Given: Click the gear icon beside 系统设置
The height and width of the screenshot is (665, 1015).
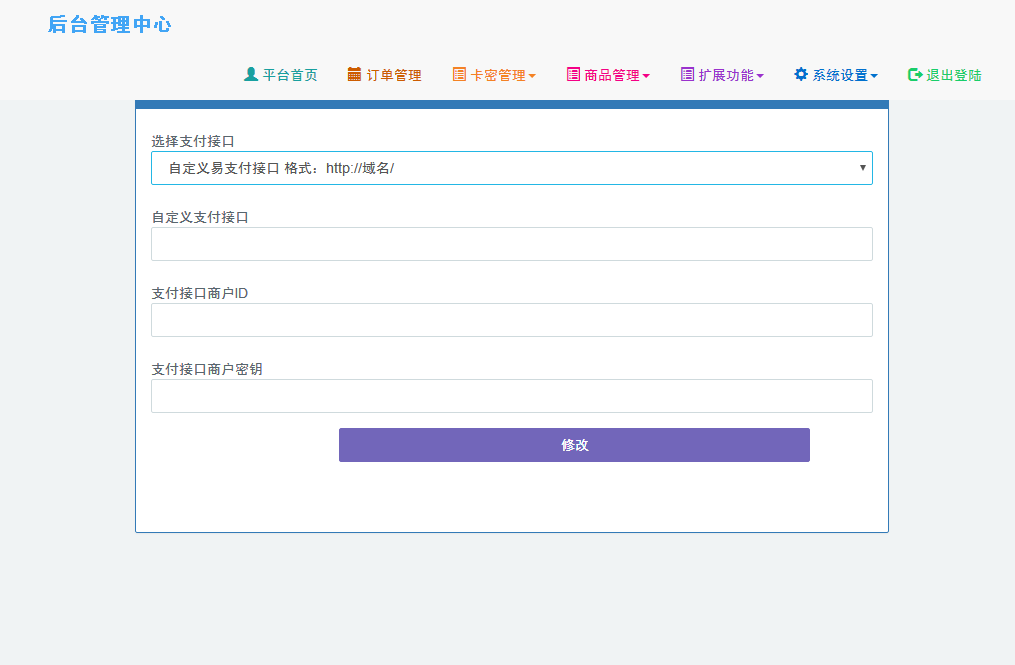Looking at the screenshot, I should pyautogui.click(x=801, y=74).
